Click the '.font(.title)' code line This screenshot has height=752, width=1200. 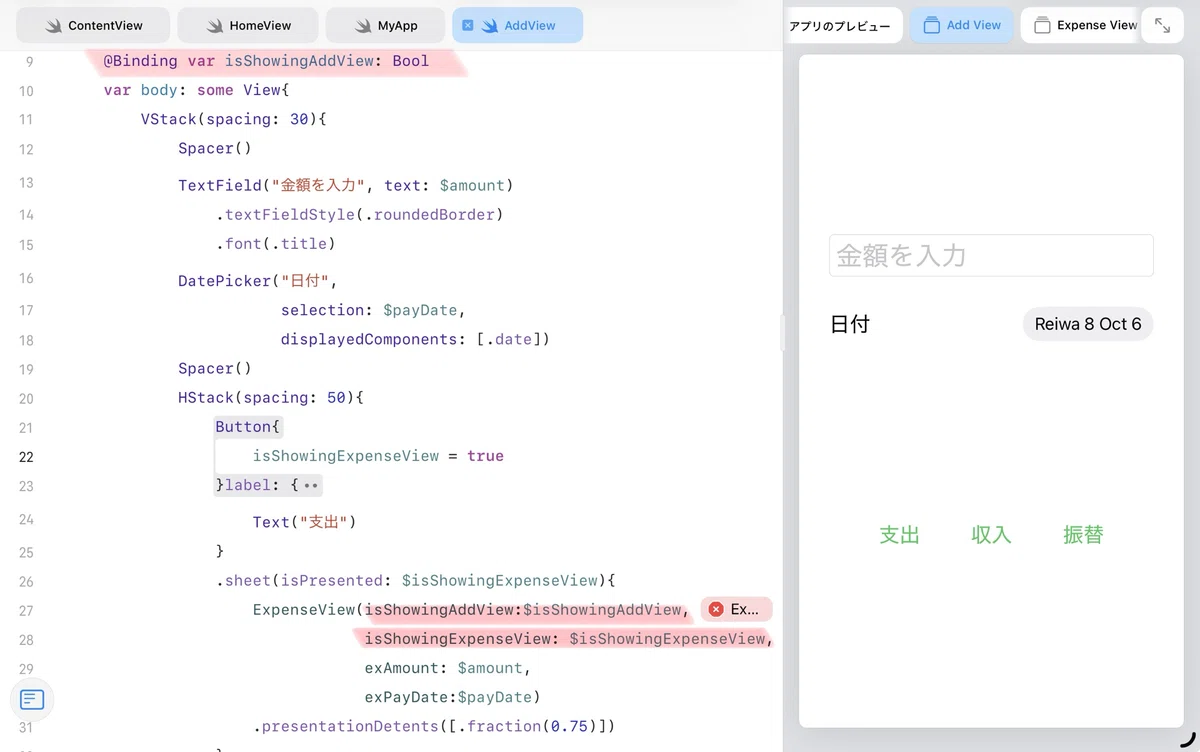click(x=275, y=243)
